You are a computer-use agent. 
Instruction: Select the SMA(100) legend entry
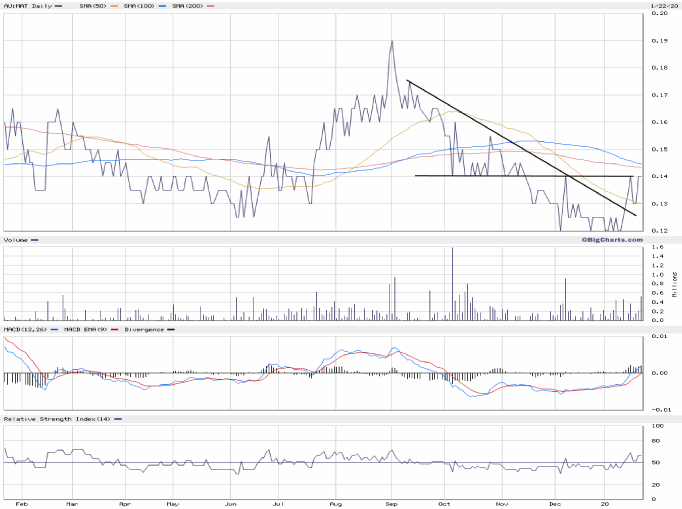coord(145,7)
